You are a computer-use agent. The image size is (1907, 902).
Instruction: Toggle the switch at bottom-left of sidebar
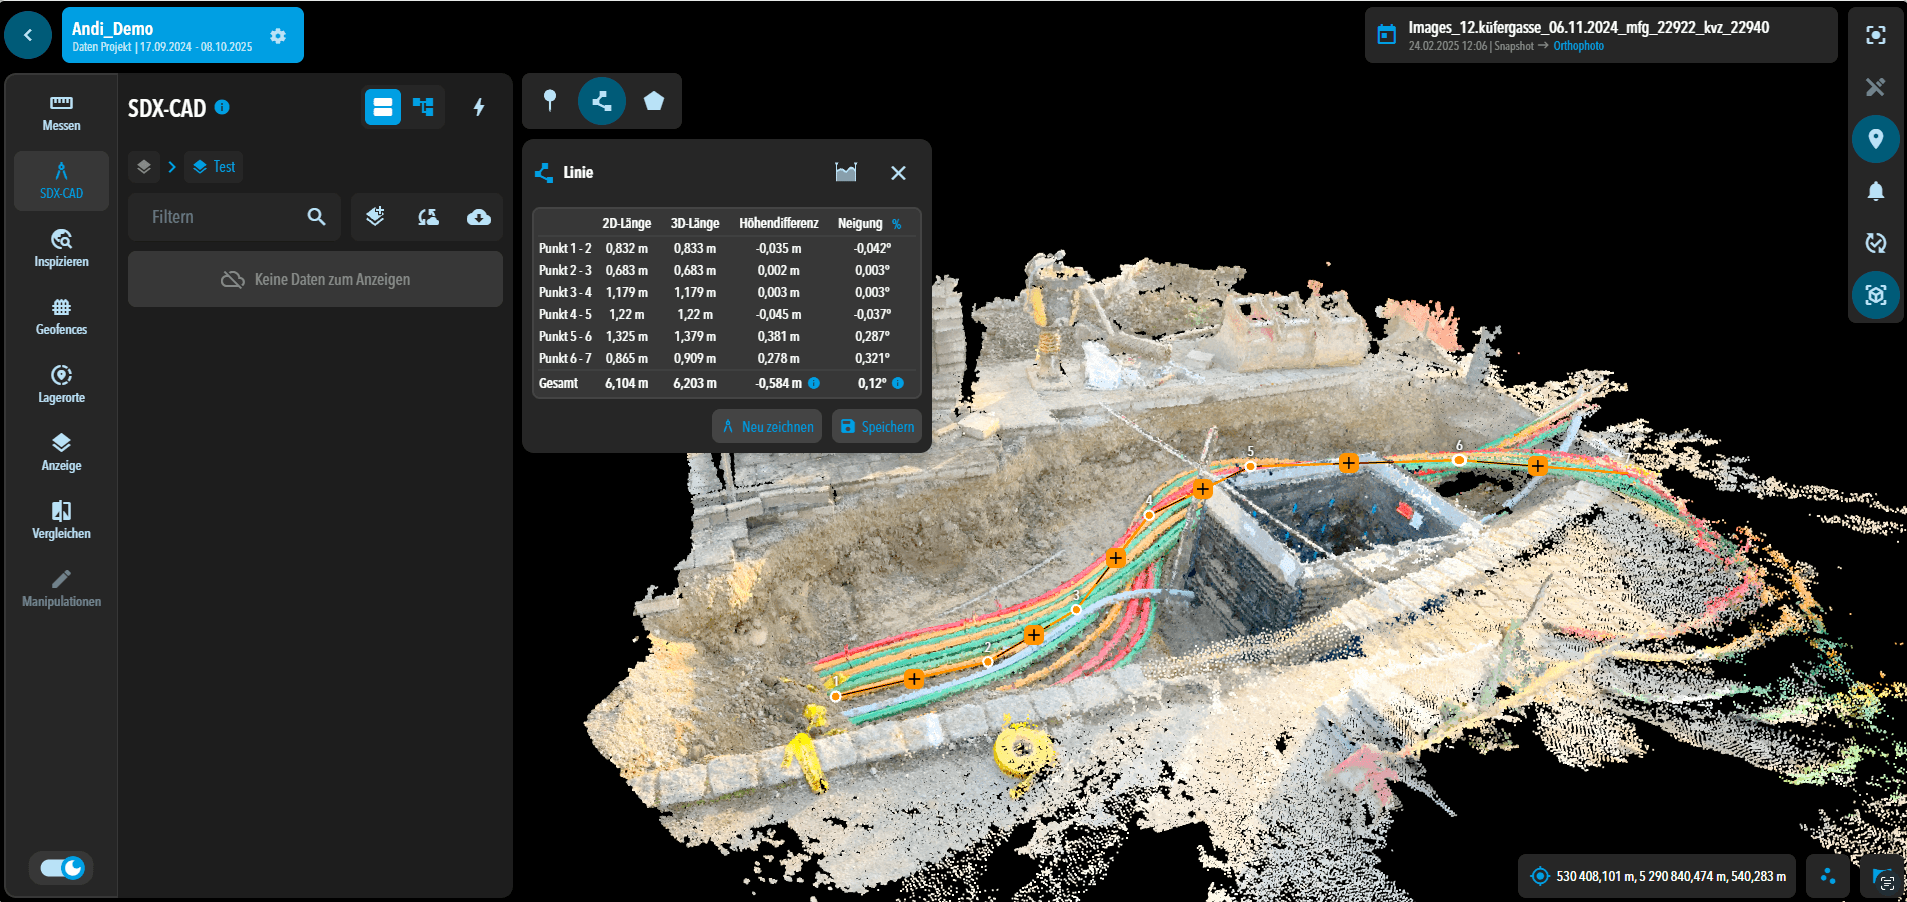click(x=61, y=867)
